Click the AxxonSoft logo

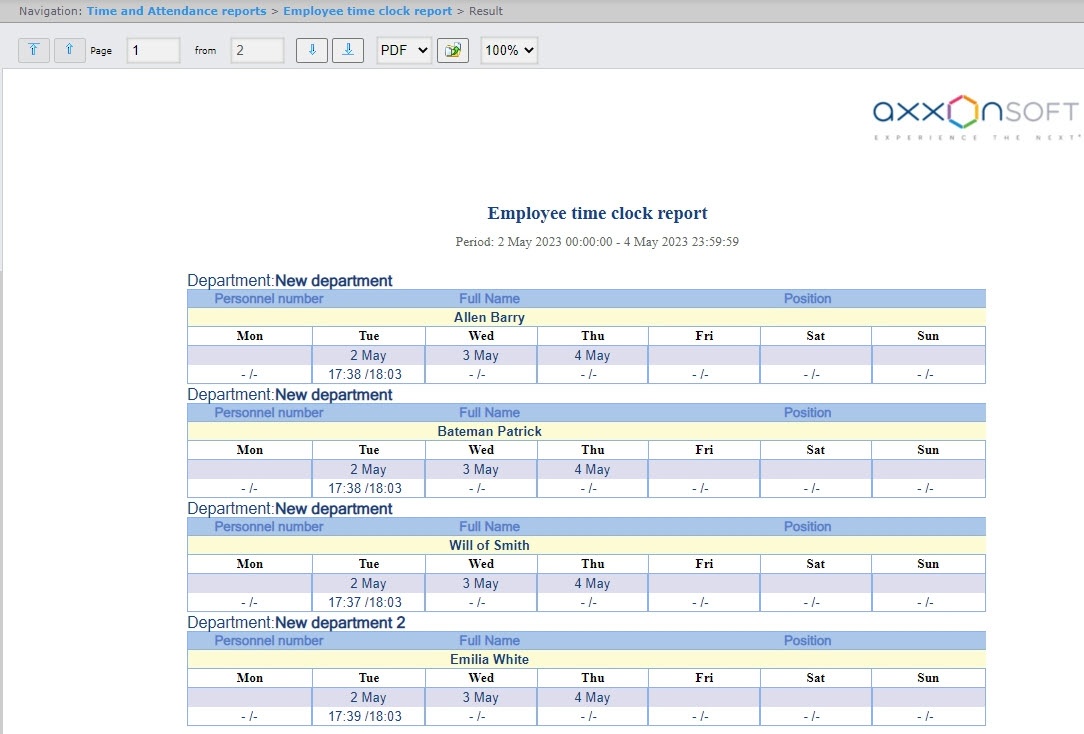[x=975, y=116]
